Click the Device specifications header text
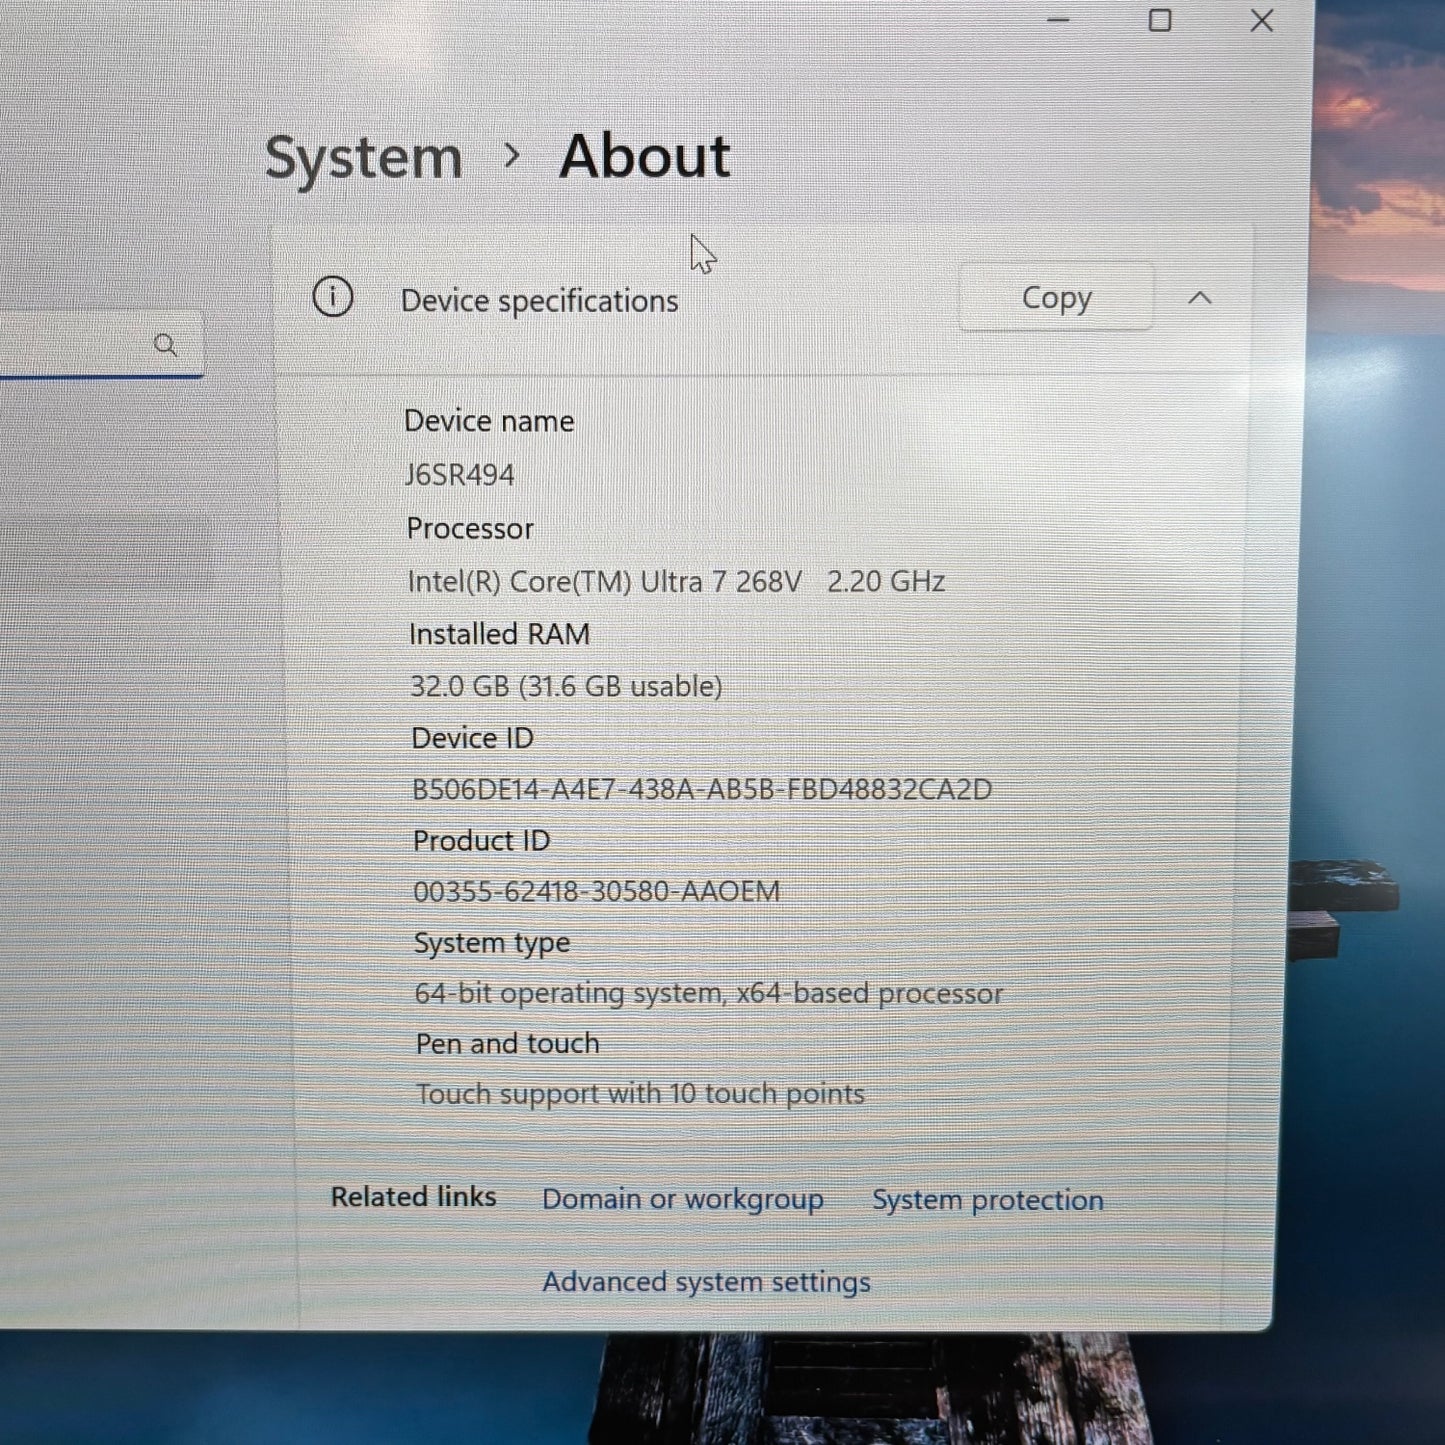 tap(539, 301)
